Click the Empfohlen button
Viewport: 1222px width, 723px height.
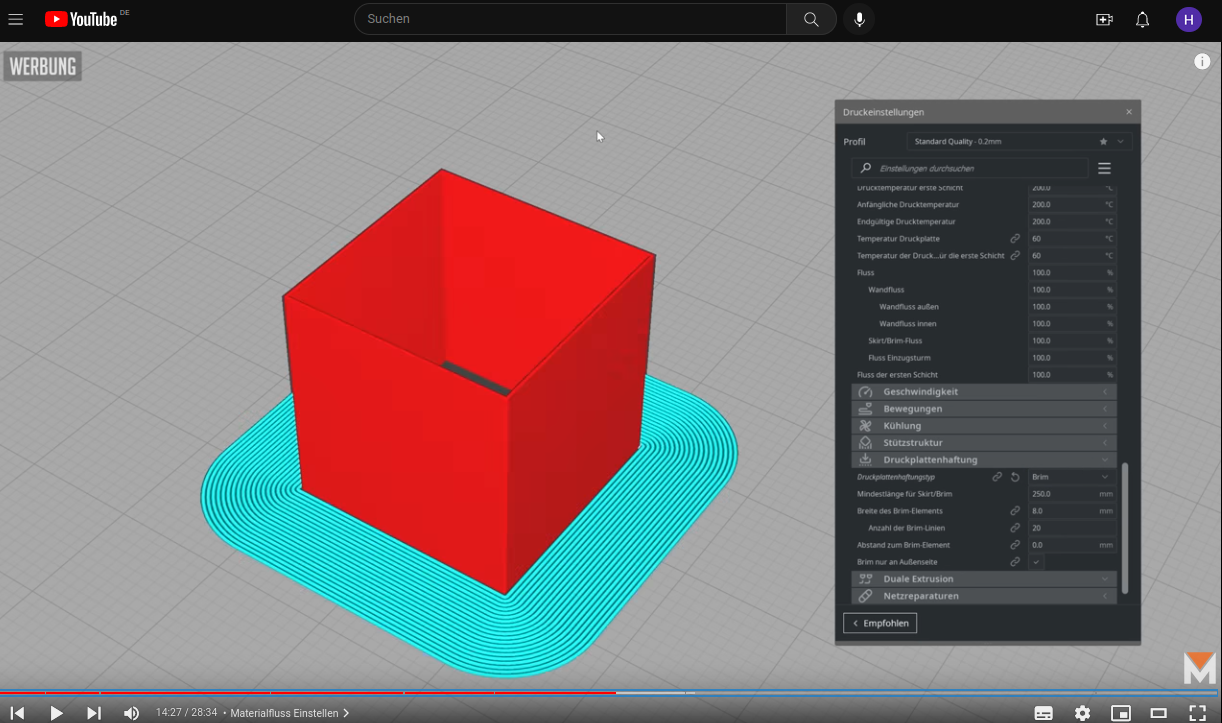pyautogui.click(x=880, y=623)
